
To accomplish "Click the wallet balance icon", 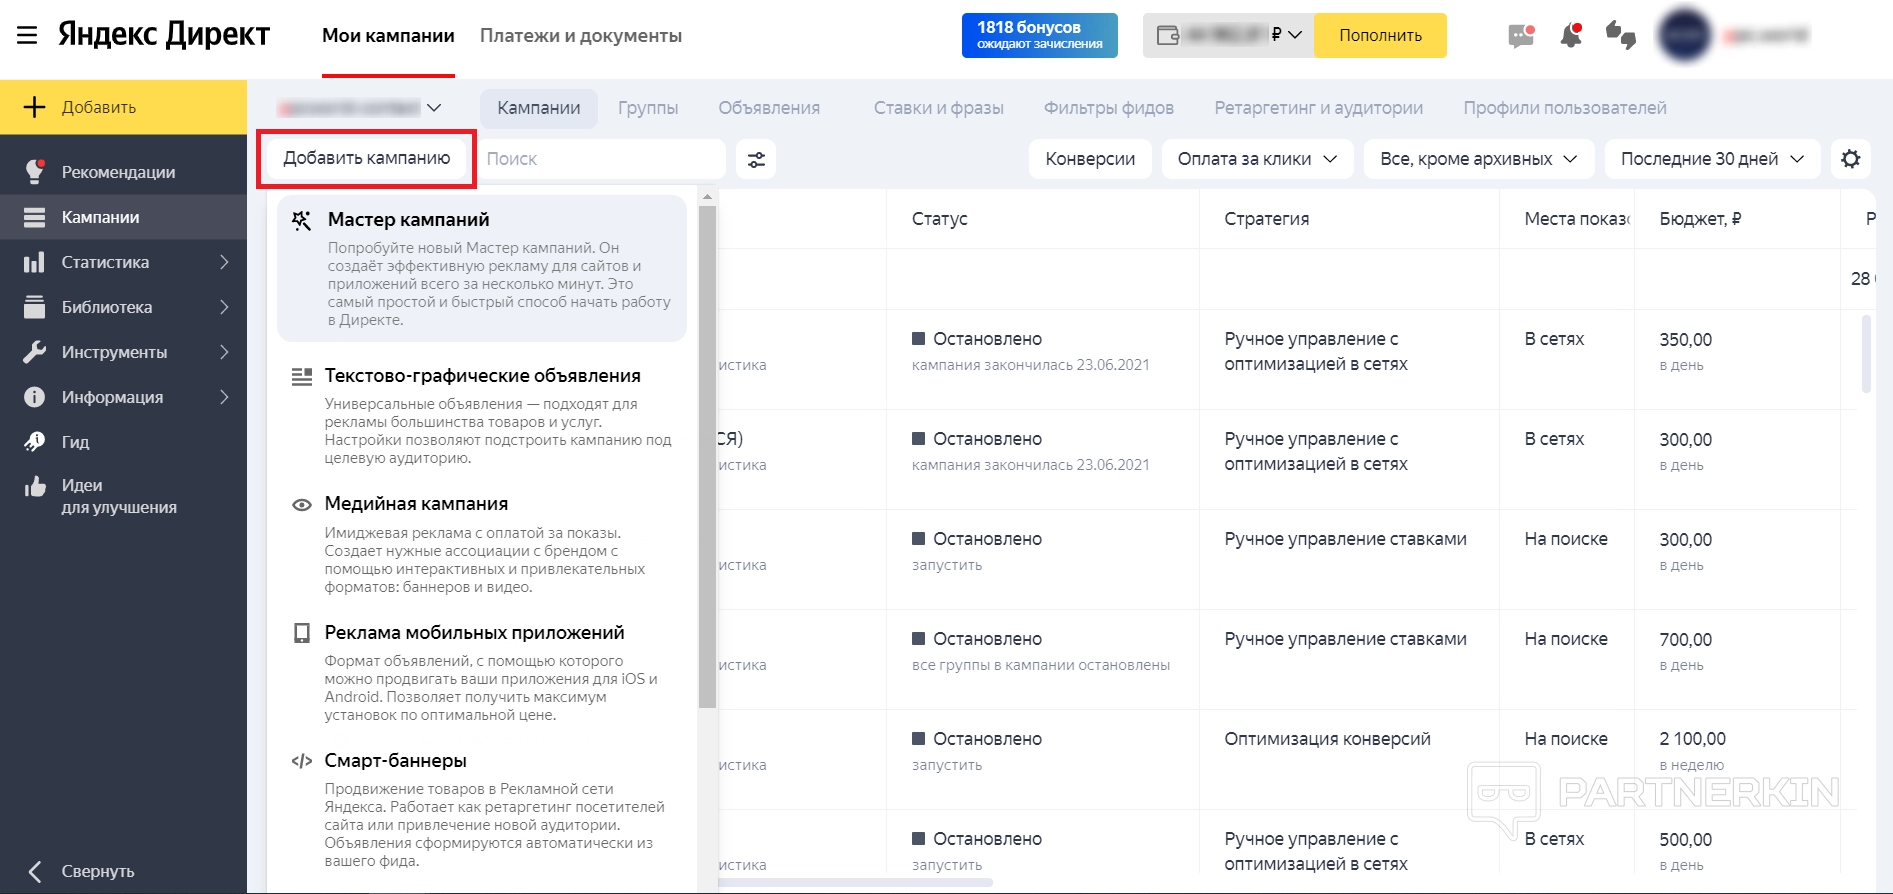I will coord(1167,35).
